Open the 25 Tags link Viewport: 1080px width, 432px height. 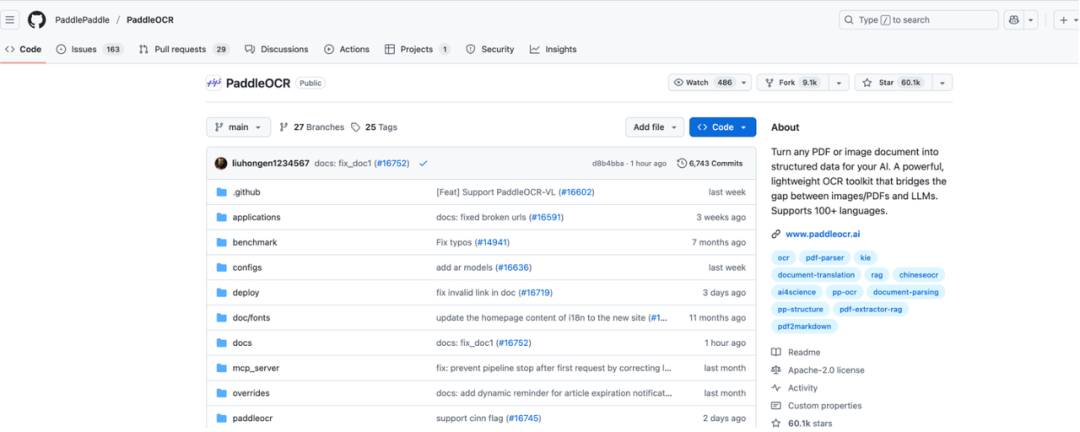click(374, 127)
